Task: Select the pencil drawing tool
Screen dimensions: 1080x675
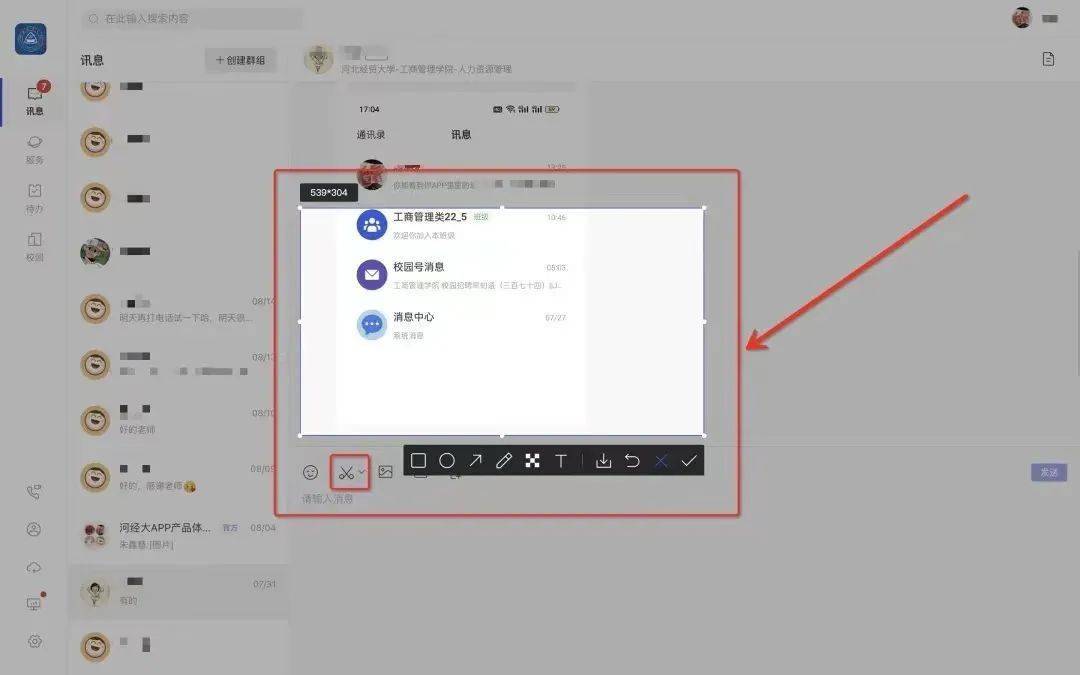Action: pos(504,461)
